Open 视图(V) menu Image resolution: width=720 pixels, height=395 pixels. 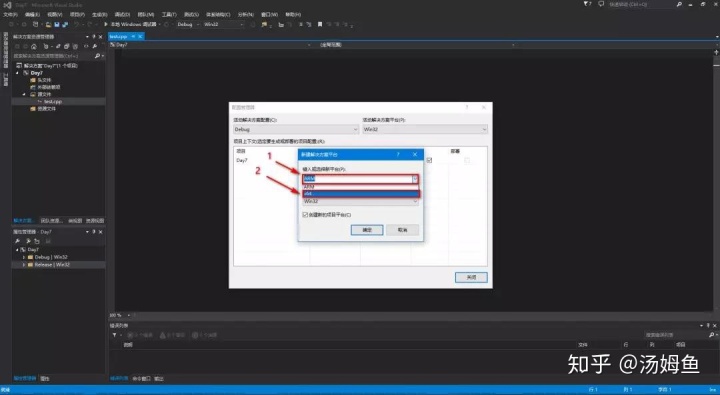coord(55,15)
